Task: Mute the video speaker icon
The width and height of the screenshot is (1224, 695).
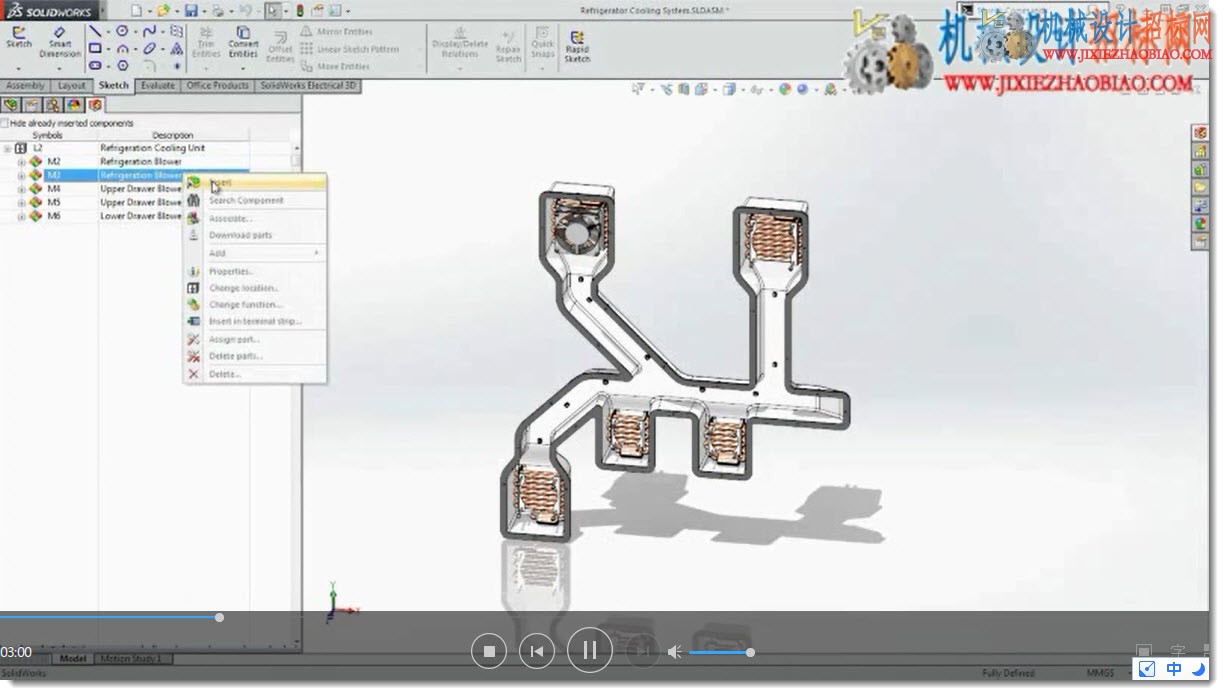Action: click(x=675, y=652)
